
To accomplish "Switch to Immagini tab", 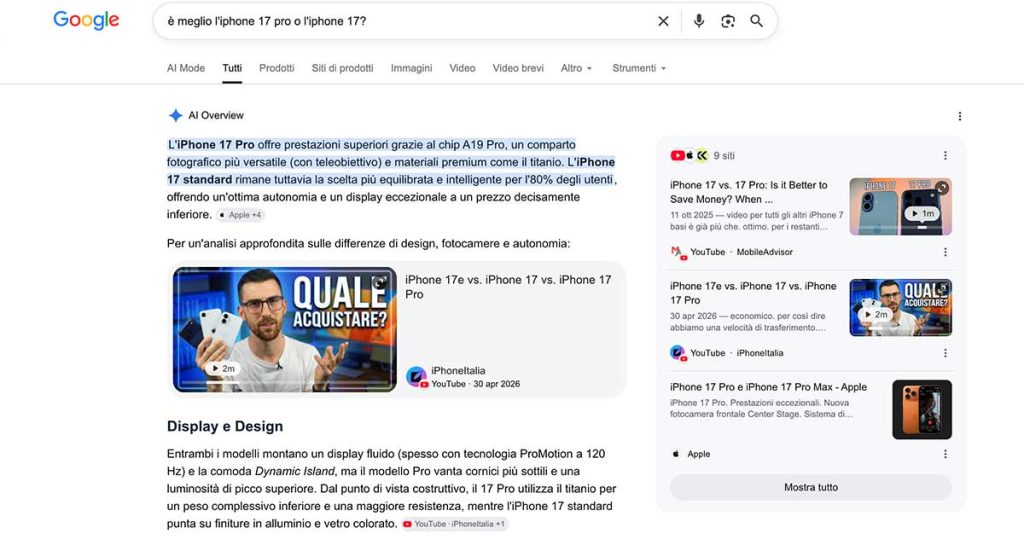I will [x=411, y=68].
